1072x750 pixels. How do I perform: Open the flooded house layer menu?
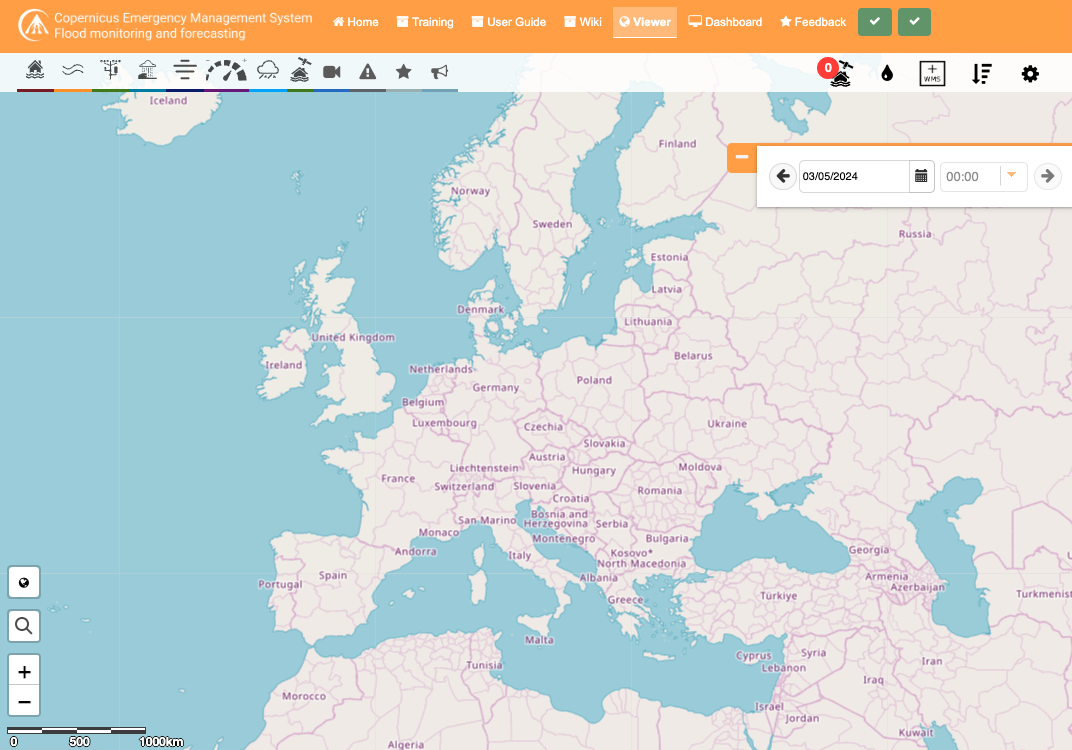click(36, 71)
